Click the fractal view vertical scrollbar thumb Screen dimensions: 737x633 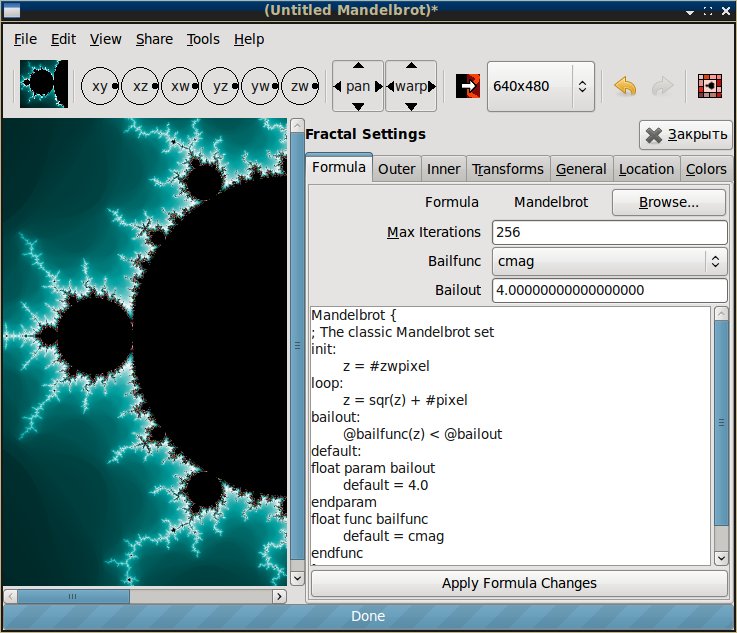click(297, 346)
